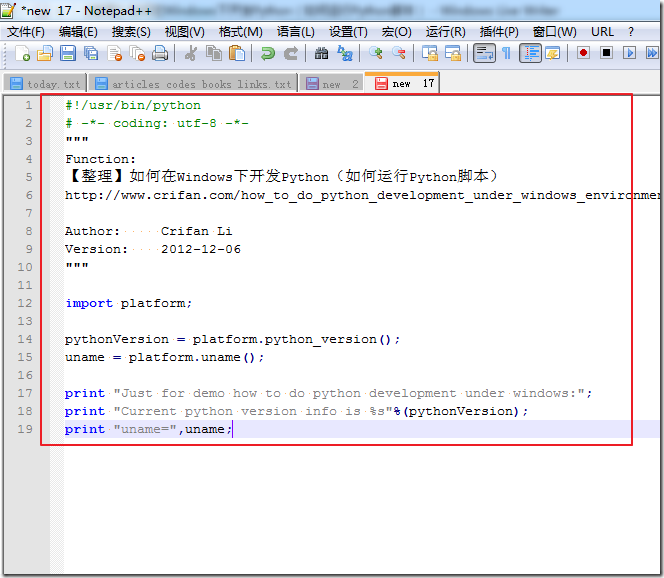The height and width of the screenshot is (578, 664).
Task: Start macro recording with red dot
Action: [x=584, y=53]
